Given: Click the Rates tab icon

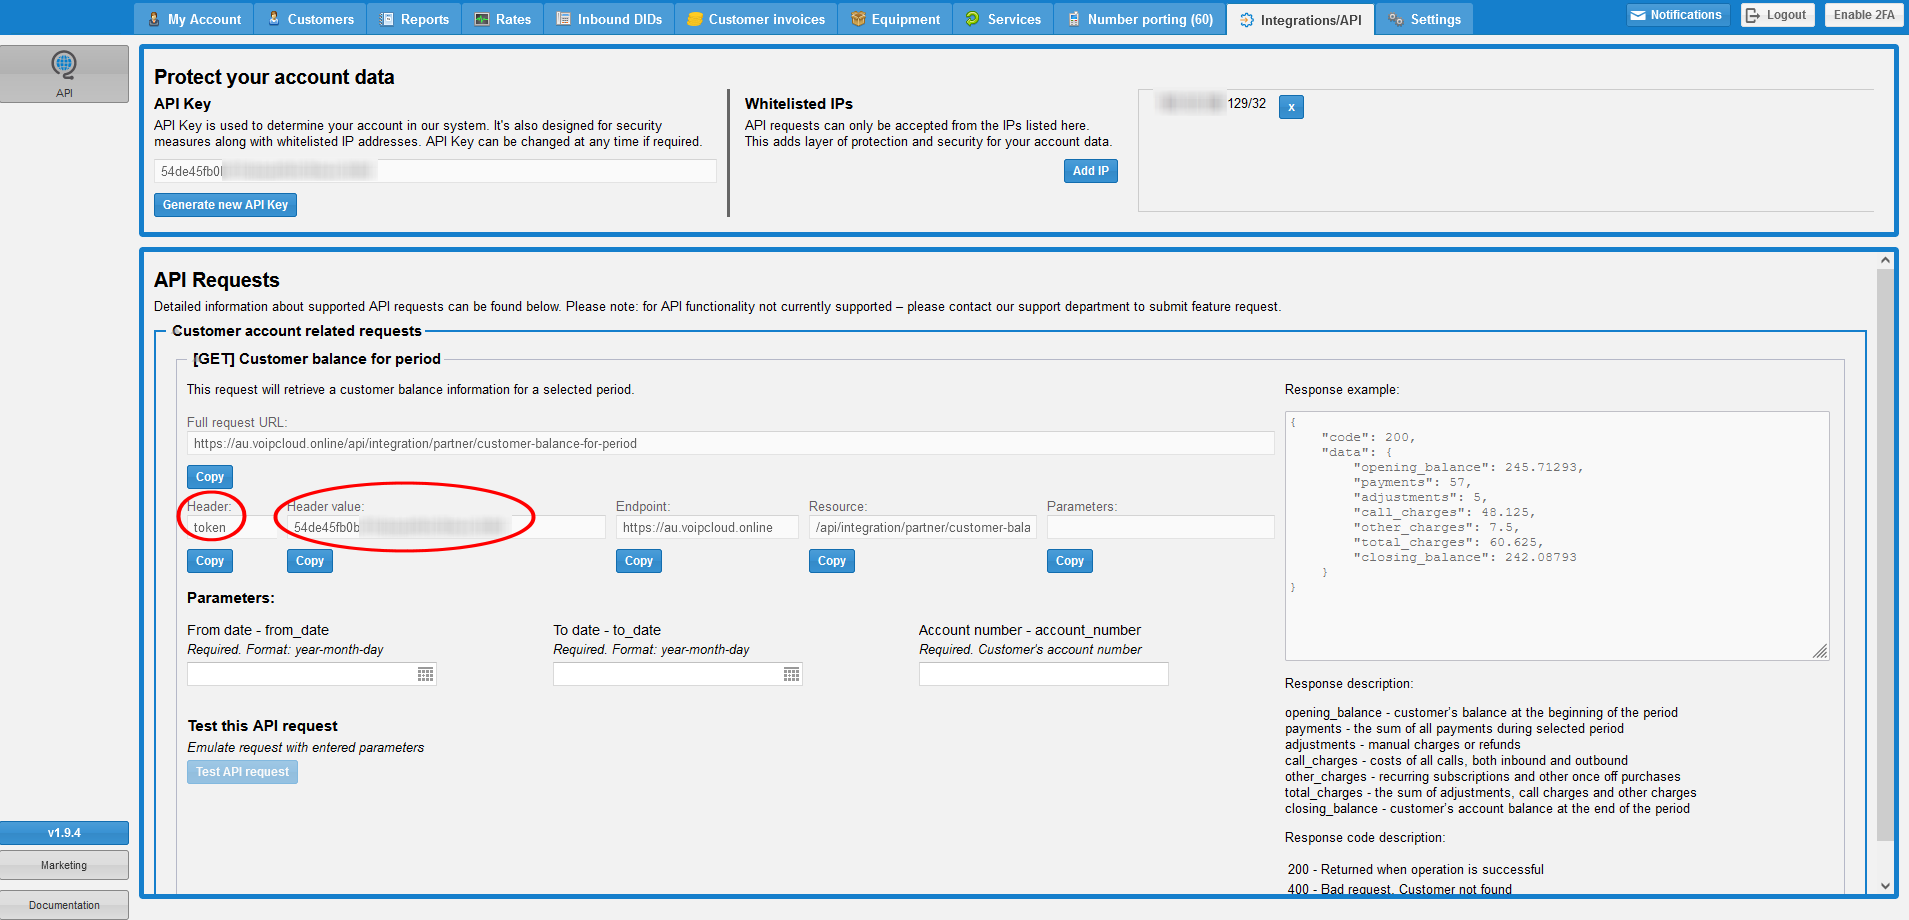Looking at the screenshot, I should point(482,19).
